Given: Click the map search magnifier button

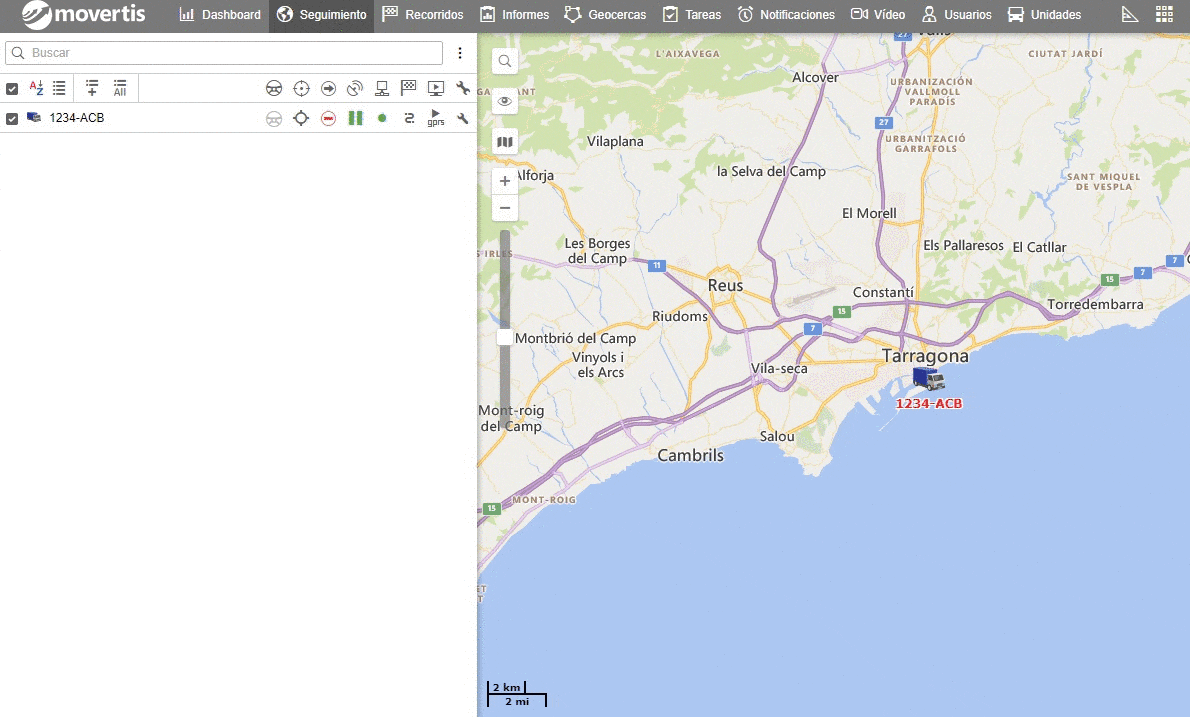Looking at the screenshot, I should 505,61.
